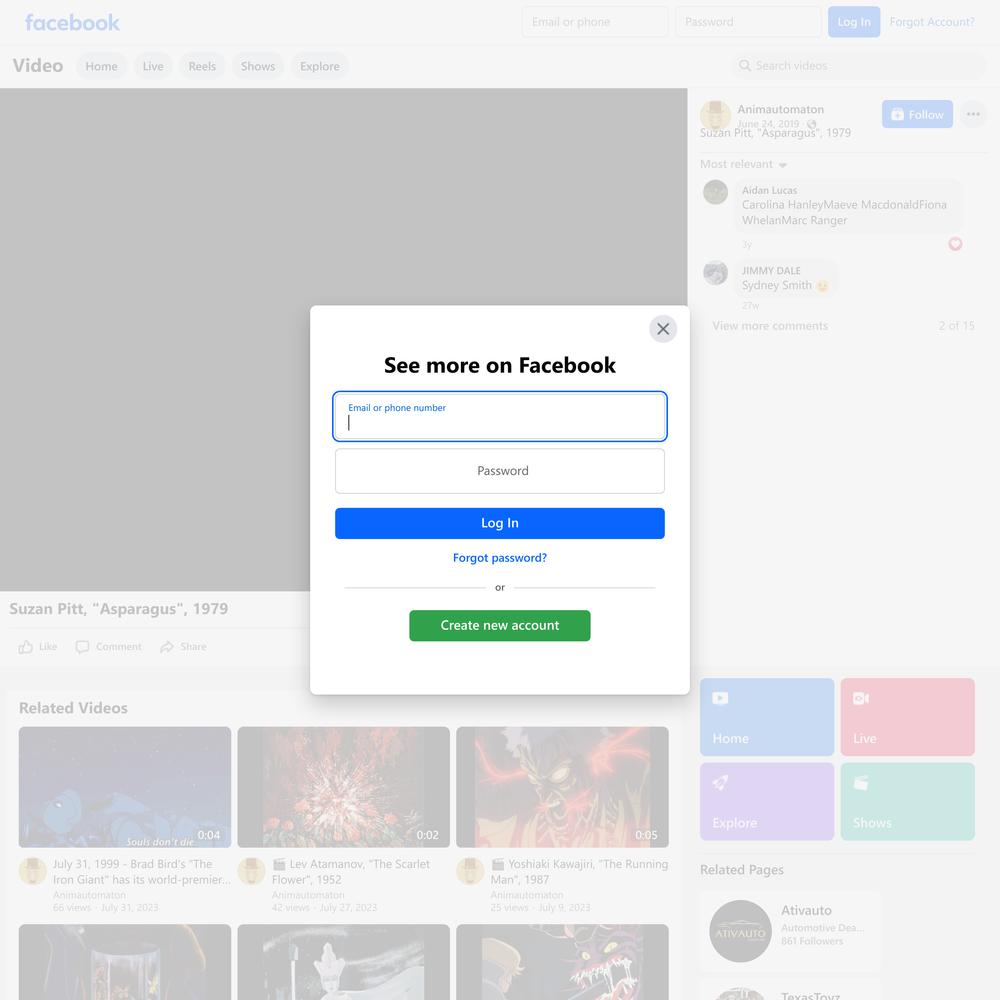
Task: Open the Iron Giant related video thumbnail
Action: coord(125,787)
